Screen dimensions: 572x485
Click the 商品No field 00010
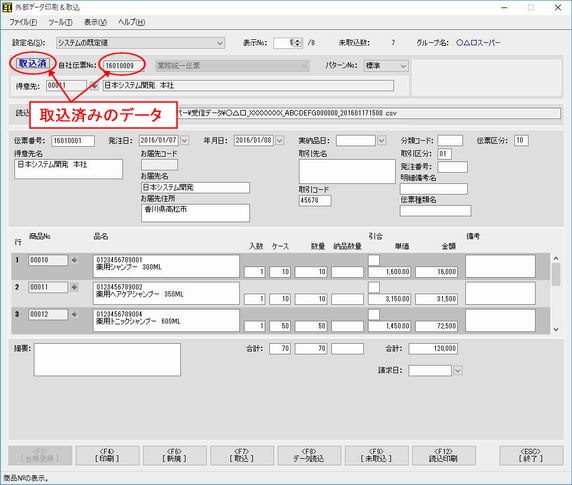click(48, 260)
